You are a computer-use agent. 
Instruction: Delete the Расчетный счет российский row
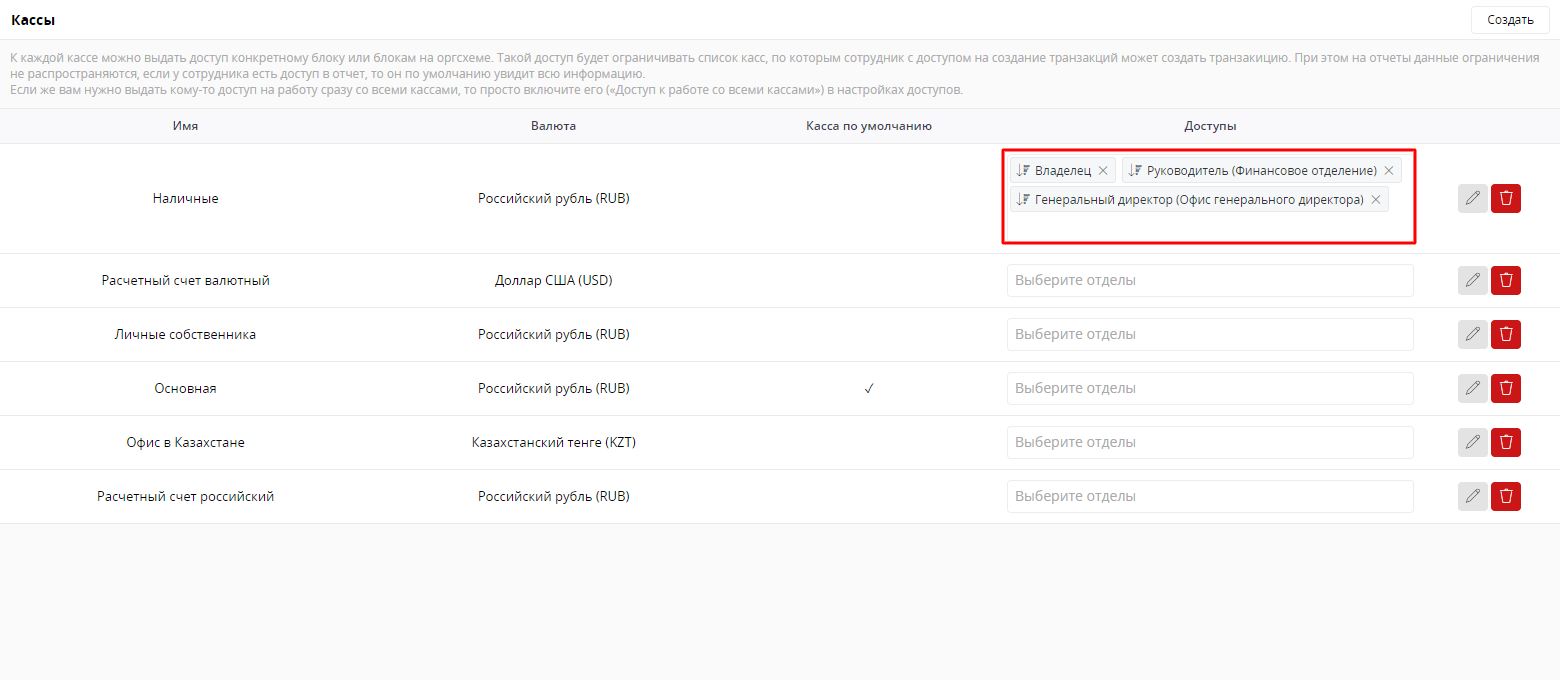1505,497
